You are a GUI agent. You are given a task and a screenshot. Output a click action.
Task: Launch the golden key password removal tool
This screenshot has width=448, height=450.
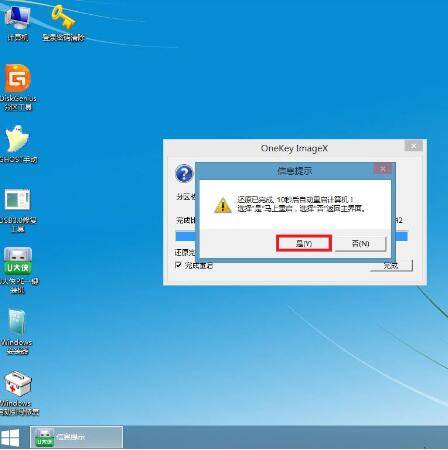coord(63,23)
